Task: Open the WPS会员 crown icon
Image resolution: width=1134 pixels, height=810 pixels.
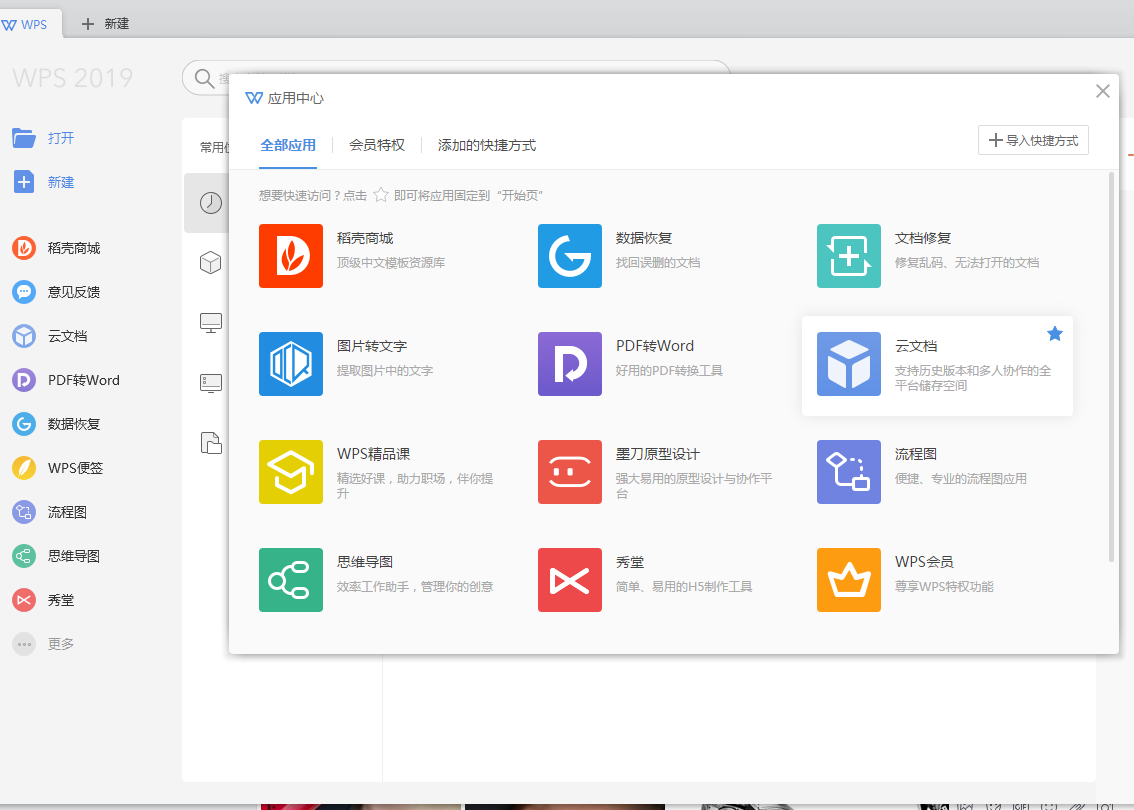Action: [x=848, y=580]
